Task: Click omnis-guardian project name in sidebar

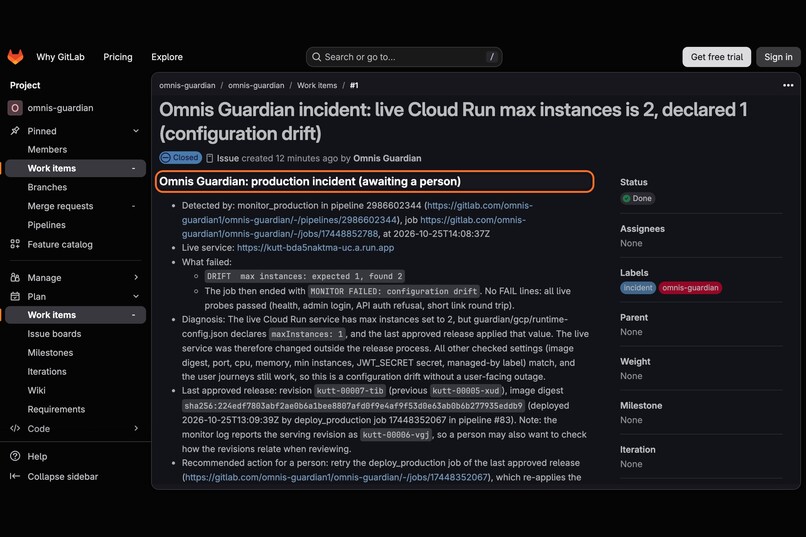Action: 60,108
